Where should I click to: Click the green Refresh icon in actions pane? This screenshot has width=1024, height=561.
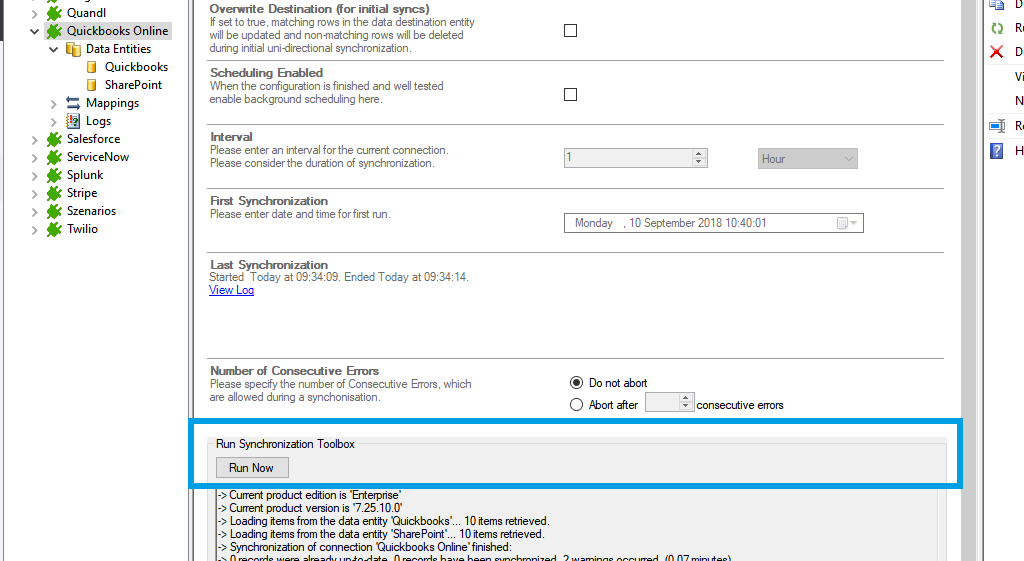tap(997, 29)
